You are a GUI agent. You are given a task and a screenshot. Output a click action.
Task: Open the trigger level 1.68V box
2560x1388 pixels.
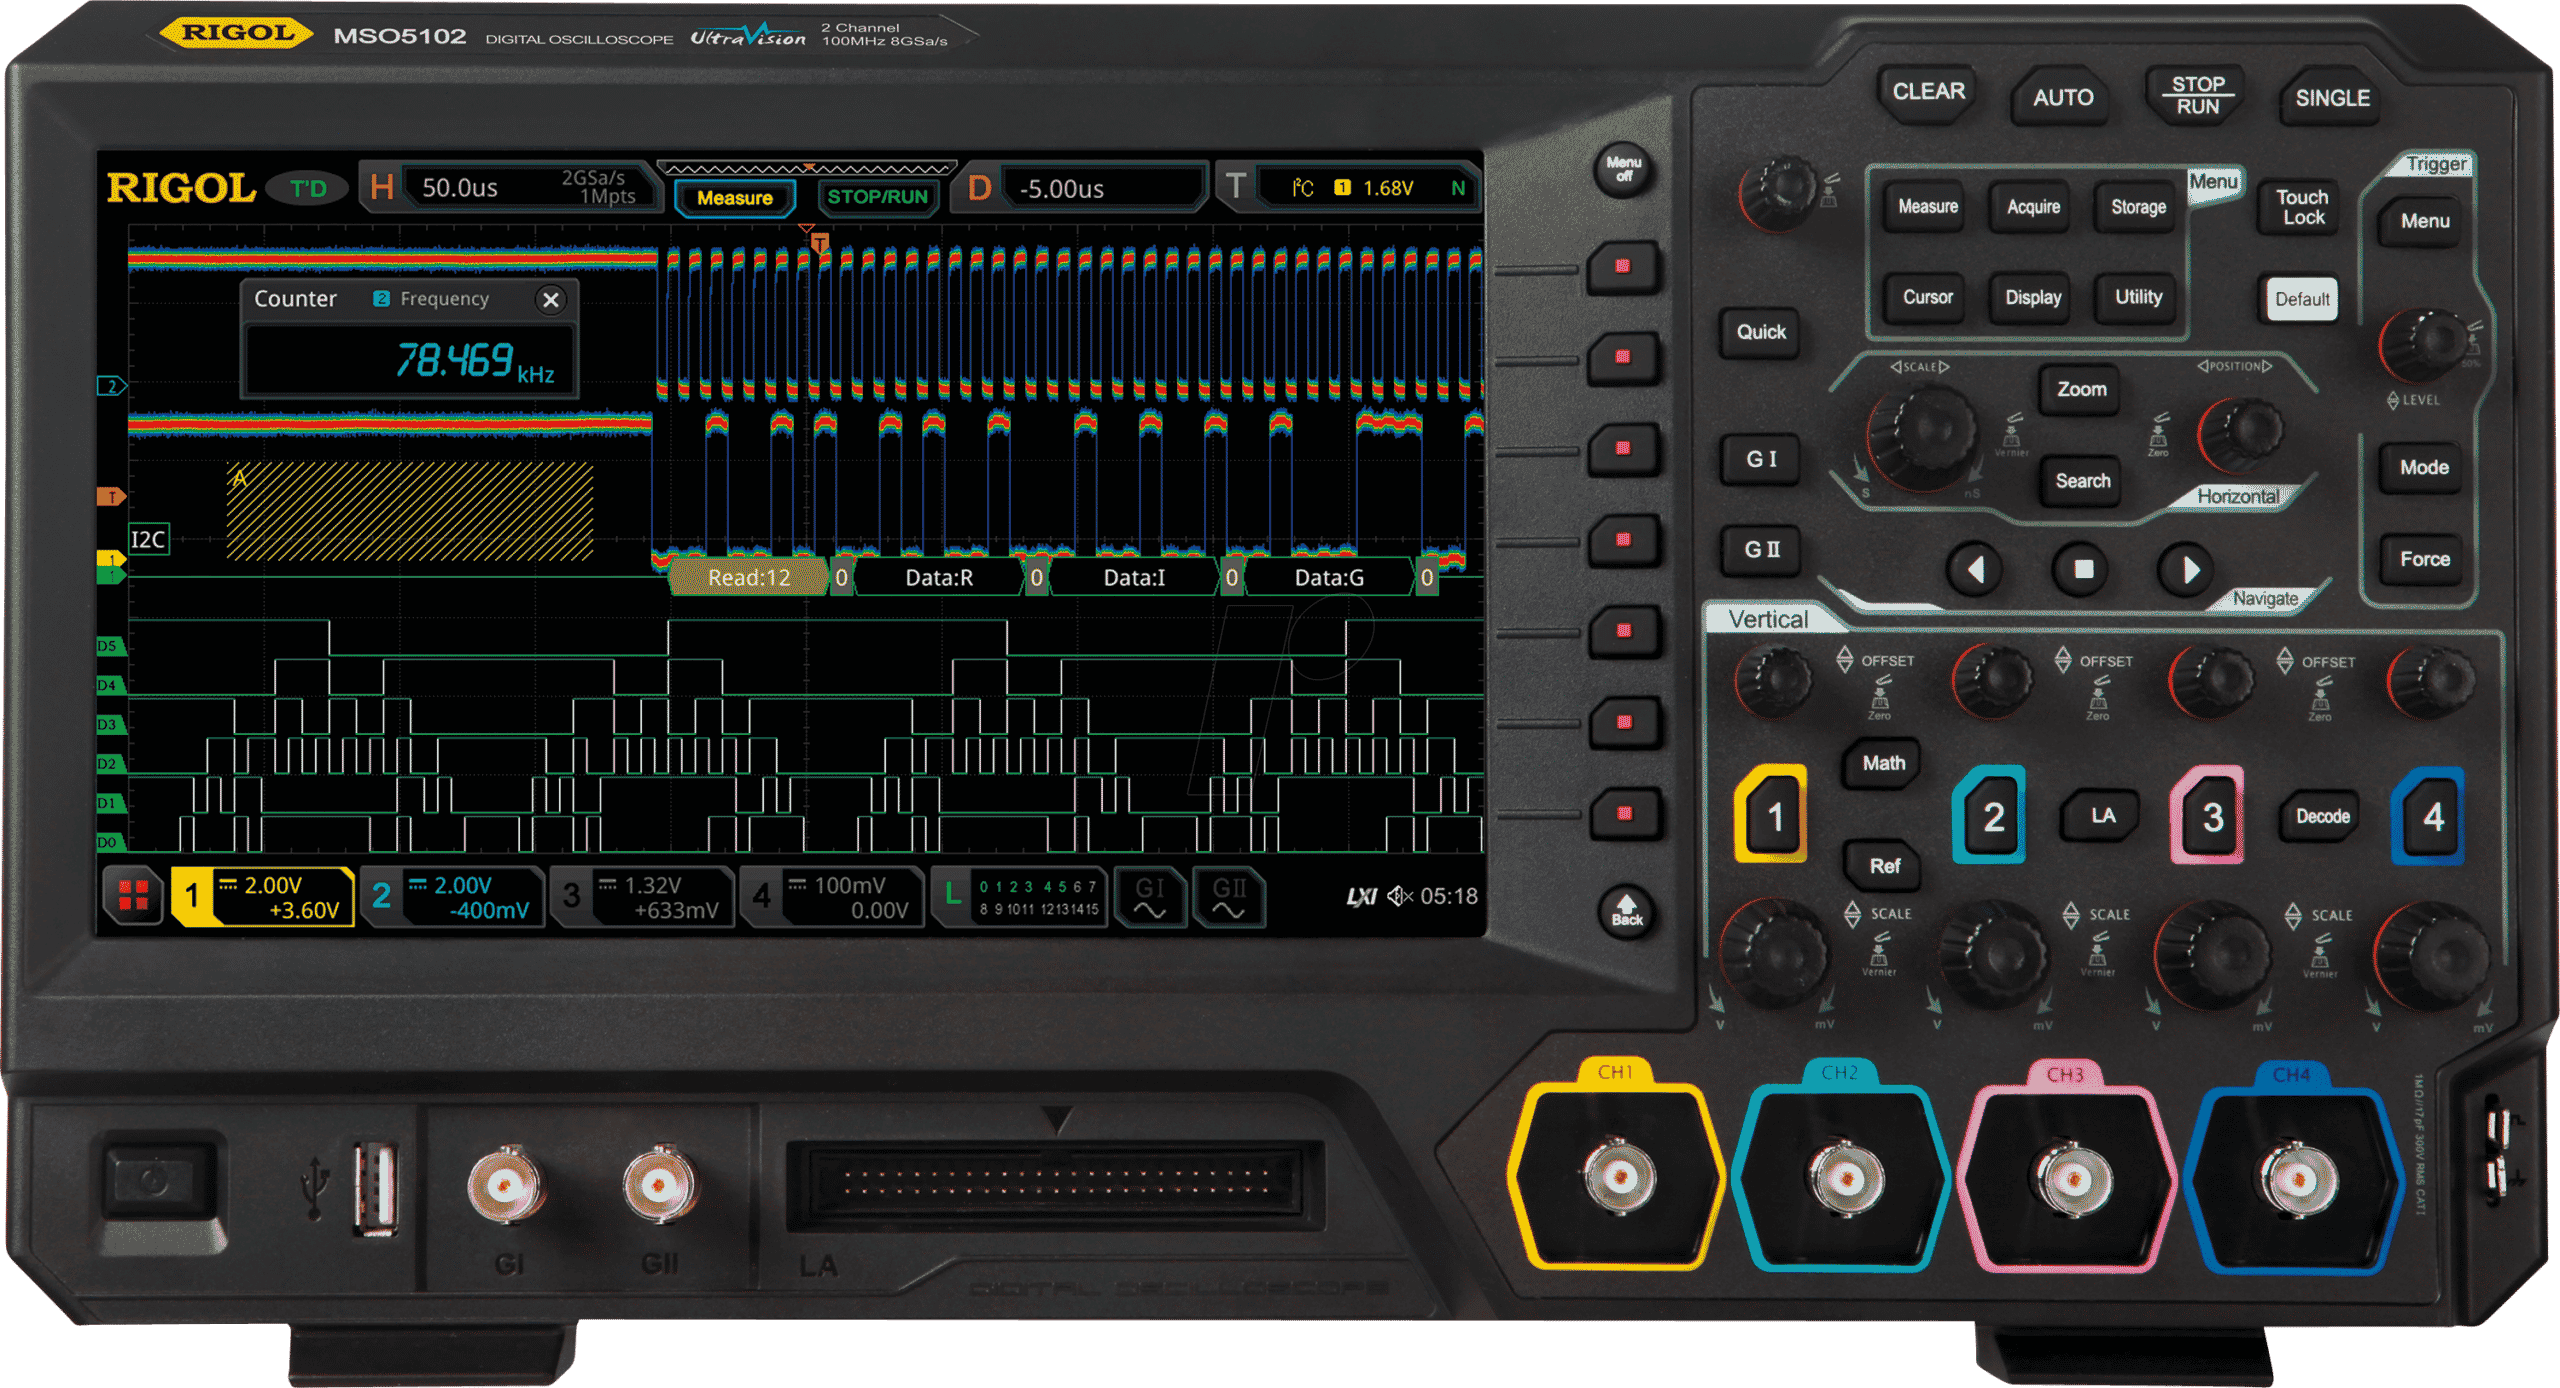[x=1369, y=188]
